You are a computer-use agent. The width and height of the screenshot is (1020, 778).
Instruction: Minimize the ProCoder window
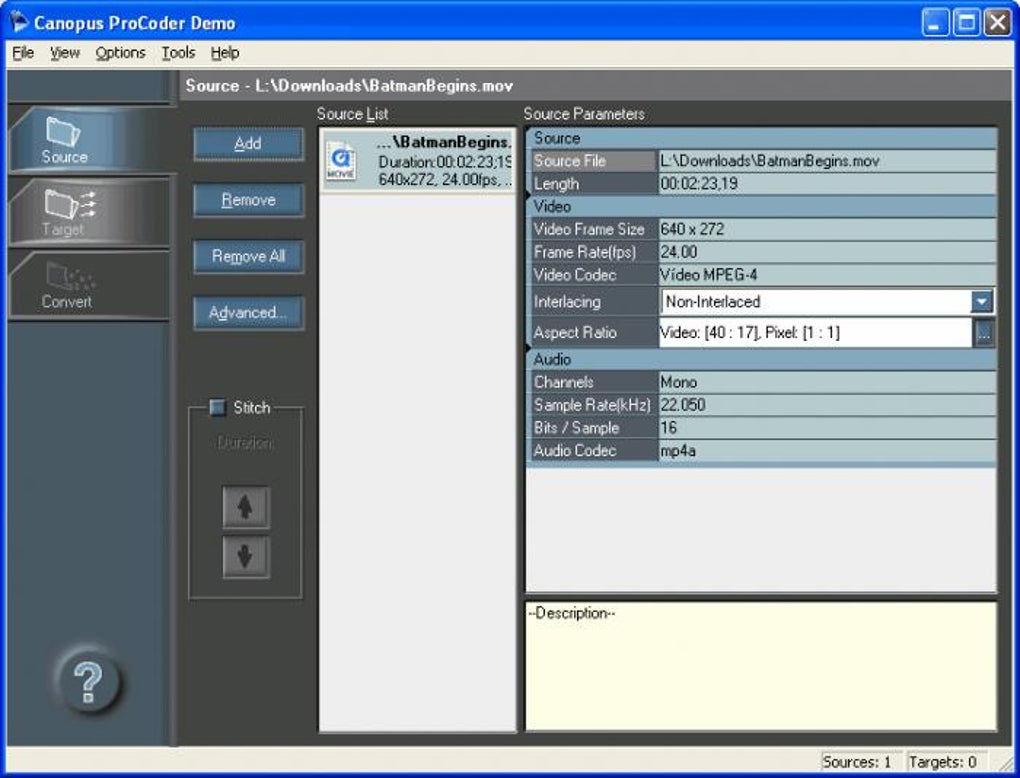(935, 23)
